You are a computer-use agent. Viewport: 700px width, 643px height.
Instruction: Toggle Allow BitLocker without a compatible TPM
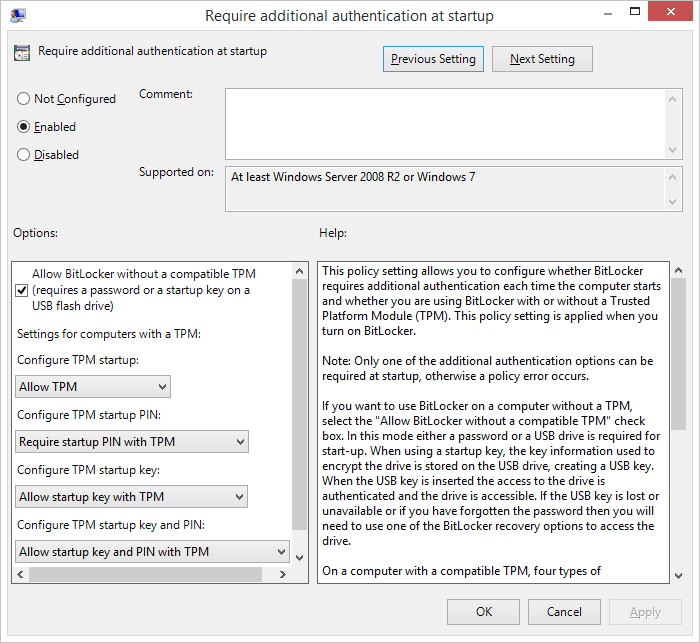click(x=23, y=290)
